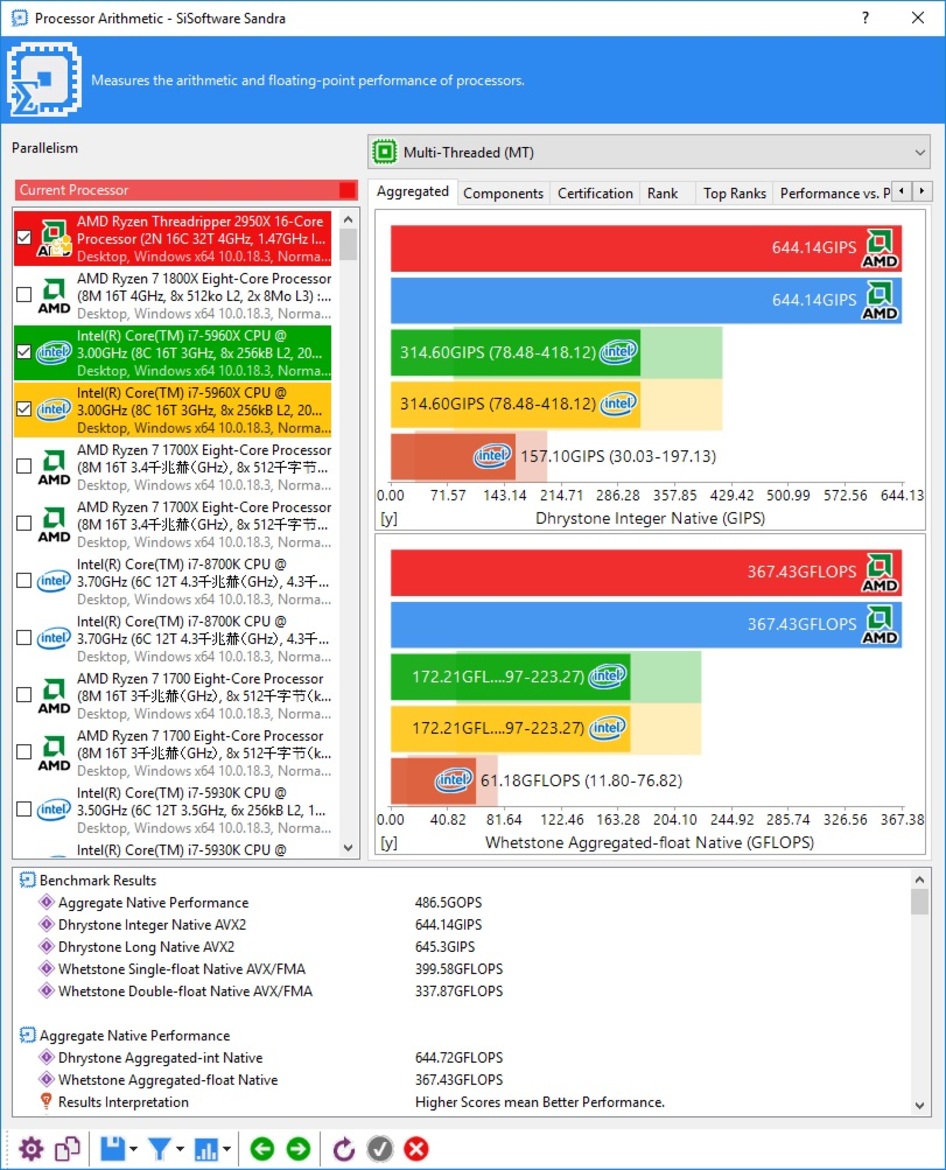Click the diamond icon beside Dhrystone Integer Native AVX2
Image resolution: width=946 pixels, height=1170 pixels.
pyautogui.click(x=46, y=925)
